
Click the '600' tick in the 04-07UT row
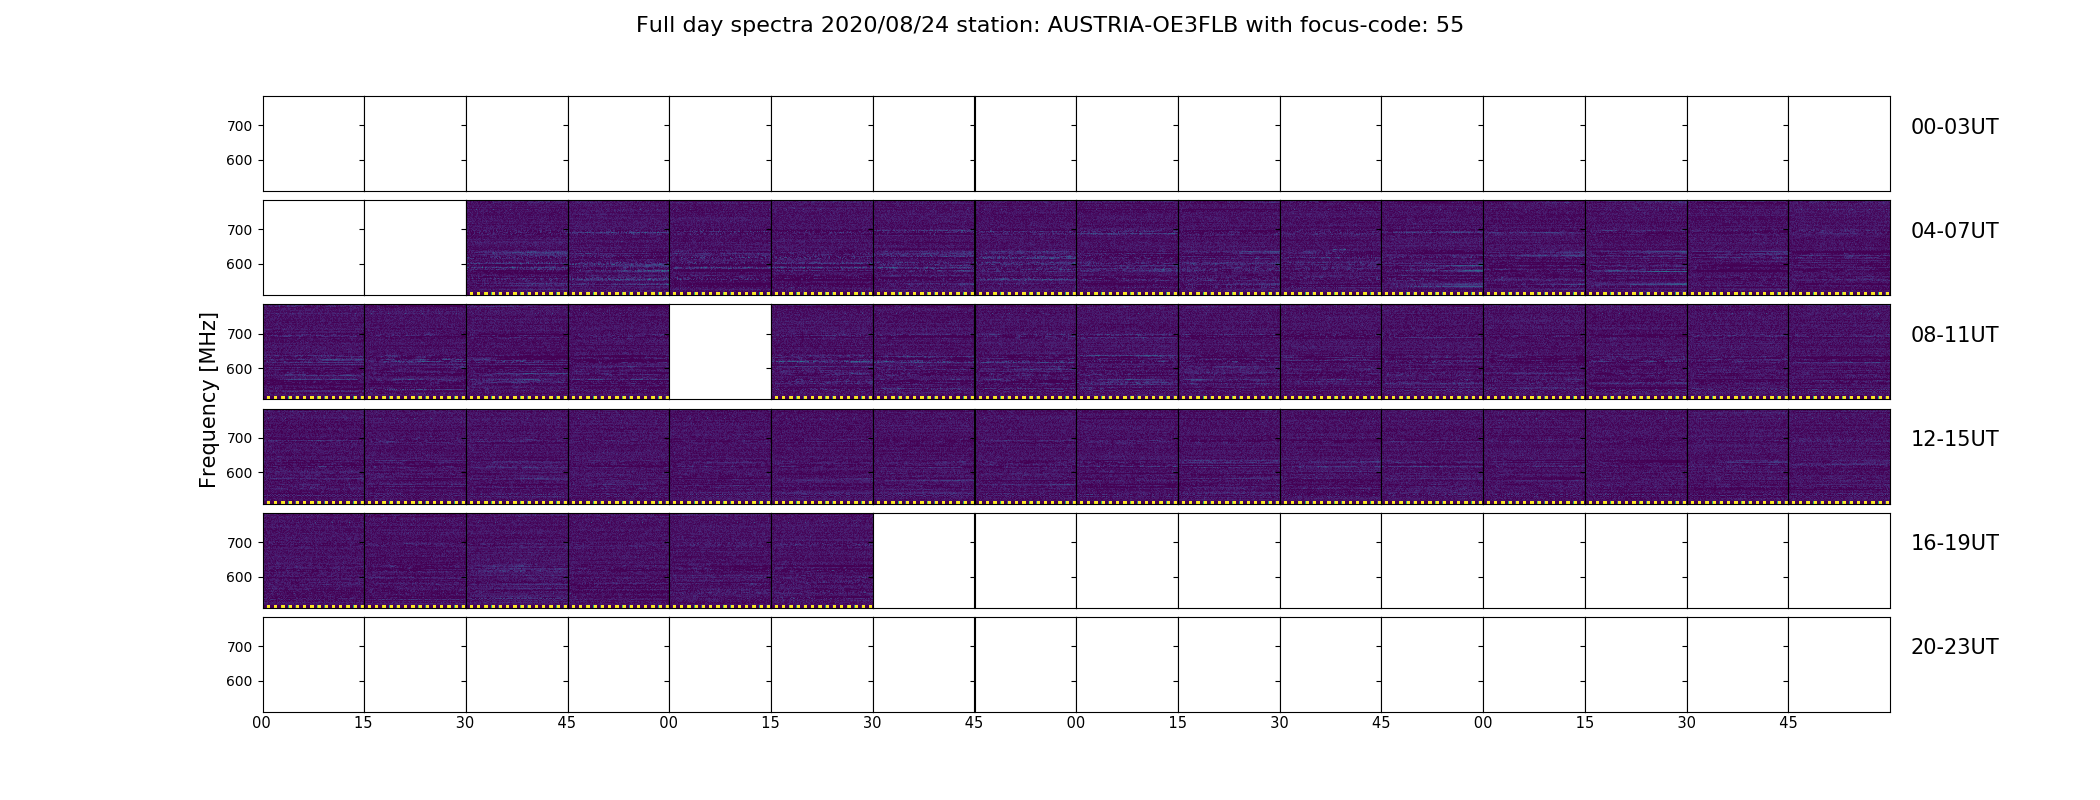click(239, 264)
